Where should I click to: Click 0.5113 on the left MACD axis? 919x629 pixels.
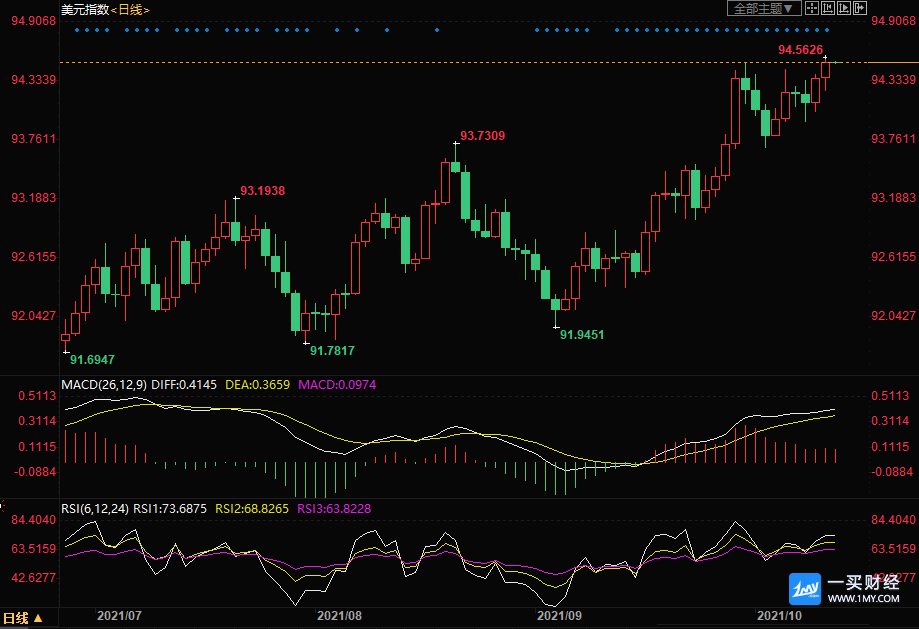[38, 396]
